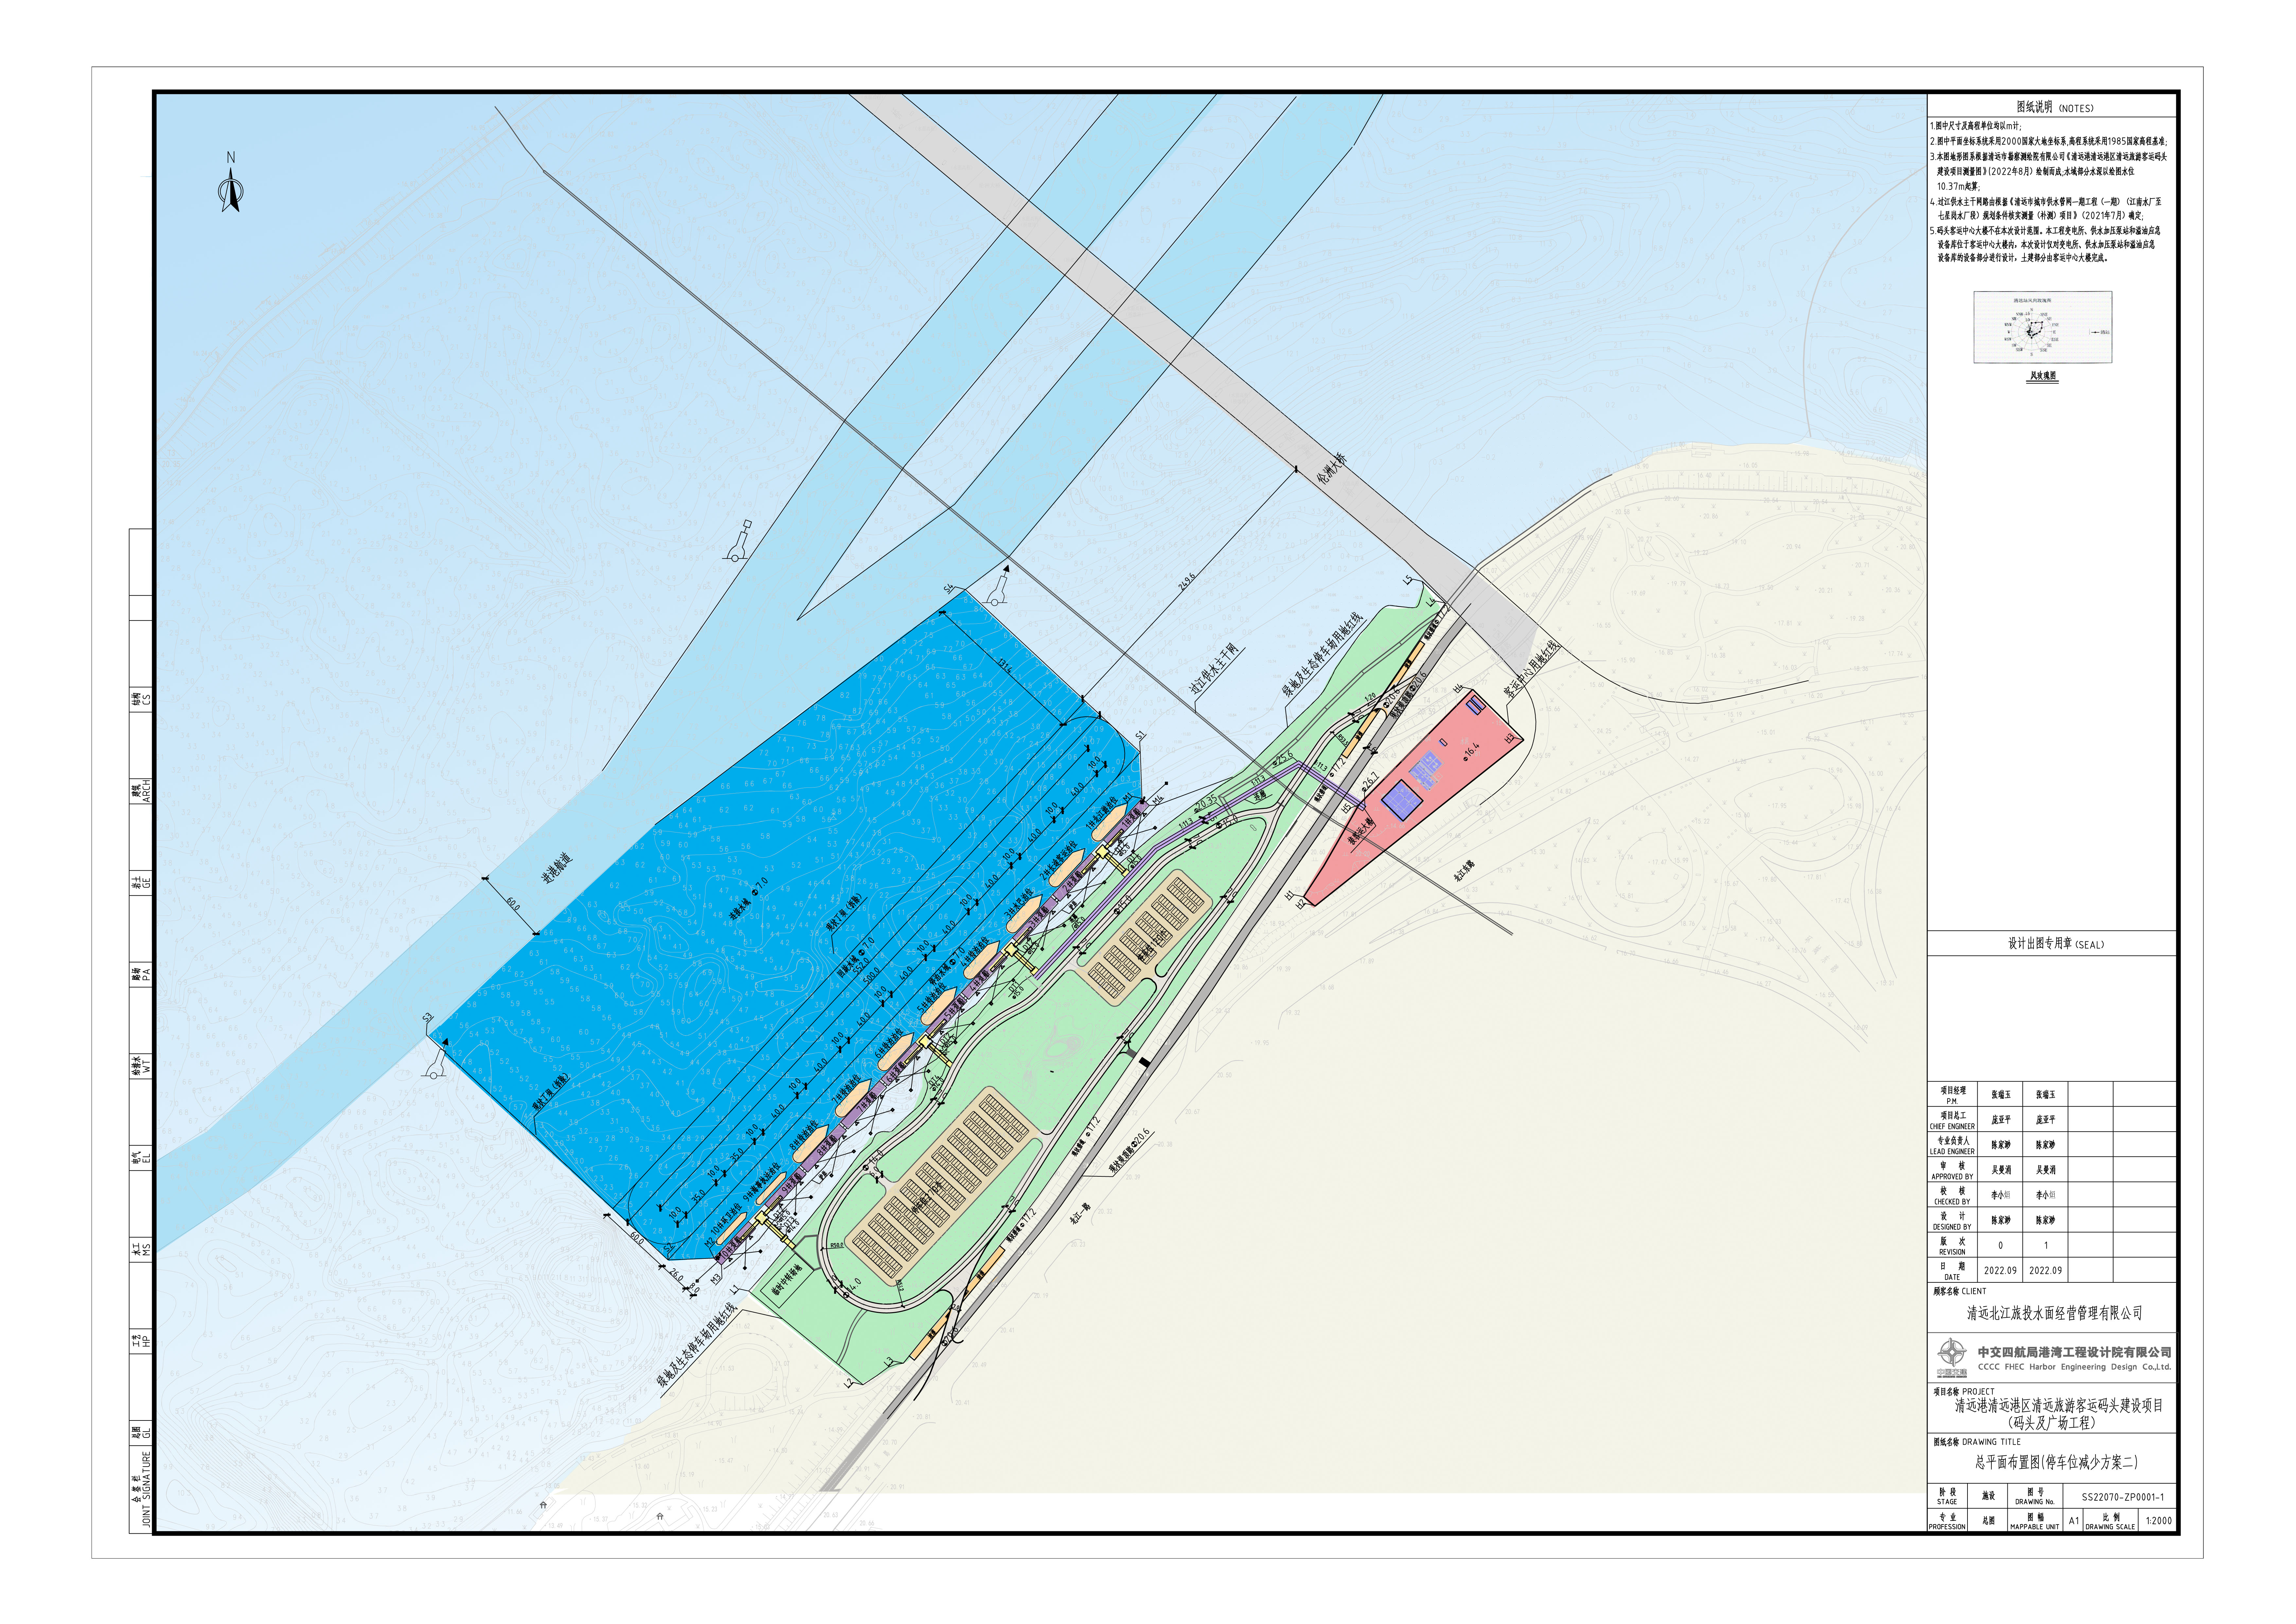Click drawing title '总平面布置图(停车位减少方案二)'

pos(2056,1462)
